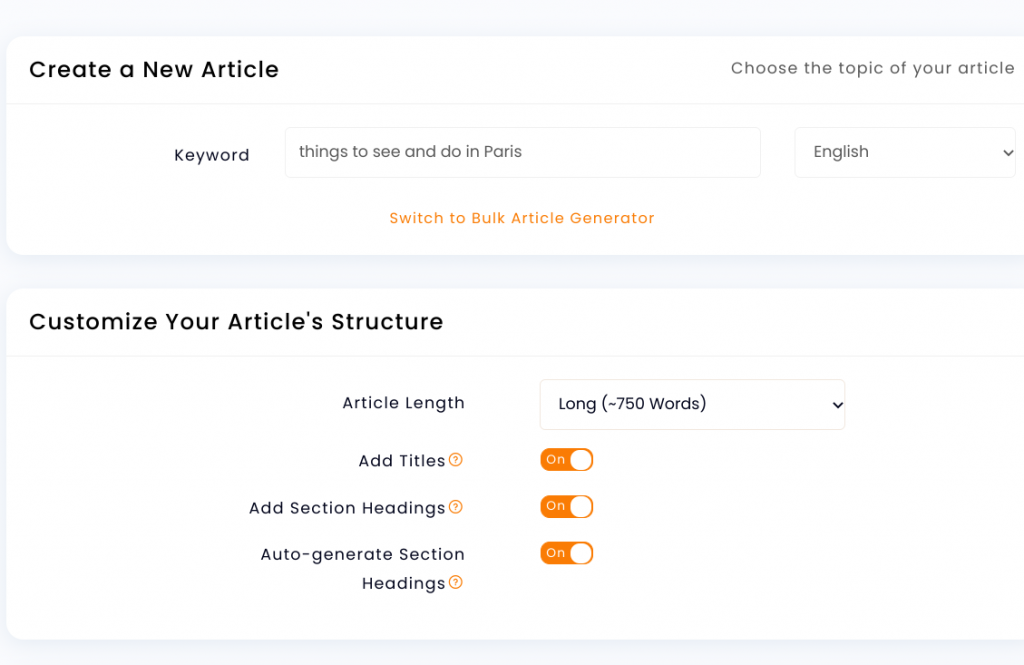
Task: Click the Keyword field label
Action: coord(212,155)
